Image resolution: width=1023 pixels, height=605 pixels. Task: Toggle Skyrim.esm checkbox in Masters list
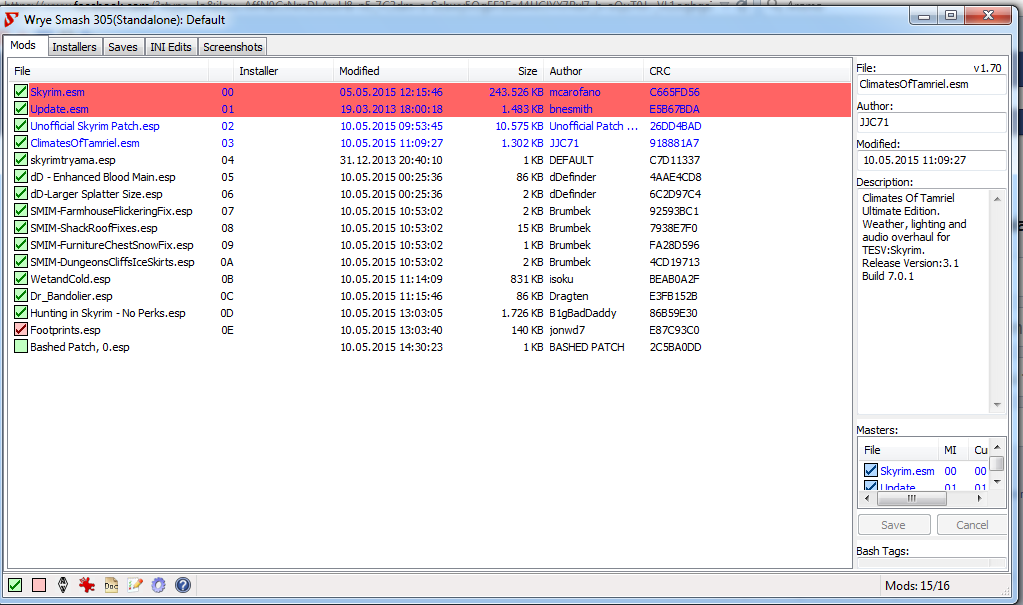tap(871, 471)
